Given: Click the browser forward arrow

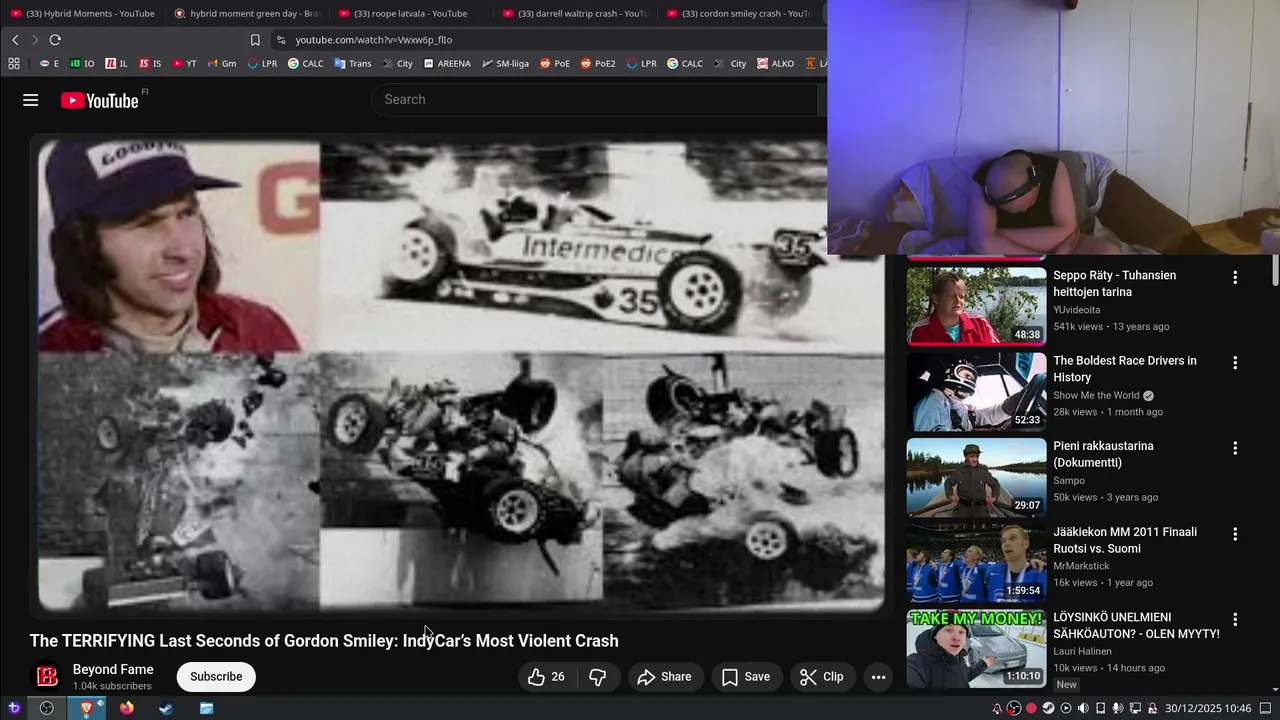Looking at the screenshot, I should point(35,40).
